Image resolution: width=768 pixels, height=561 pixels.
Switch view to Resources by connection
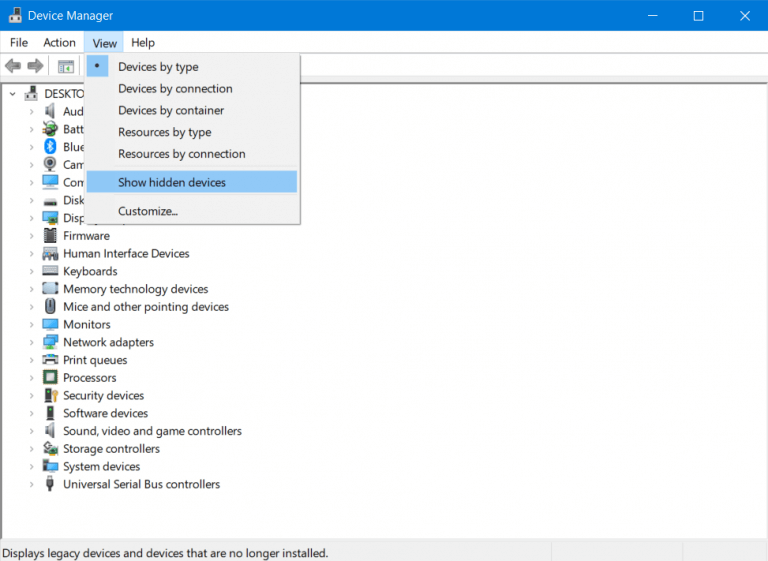click(192, 154)
